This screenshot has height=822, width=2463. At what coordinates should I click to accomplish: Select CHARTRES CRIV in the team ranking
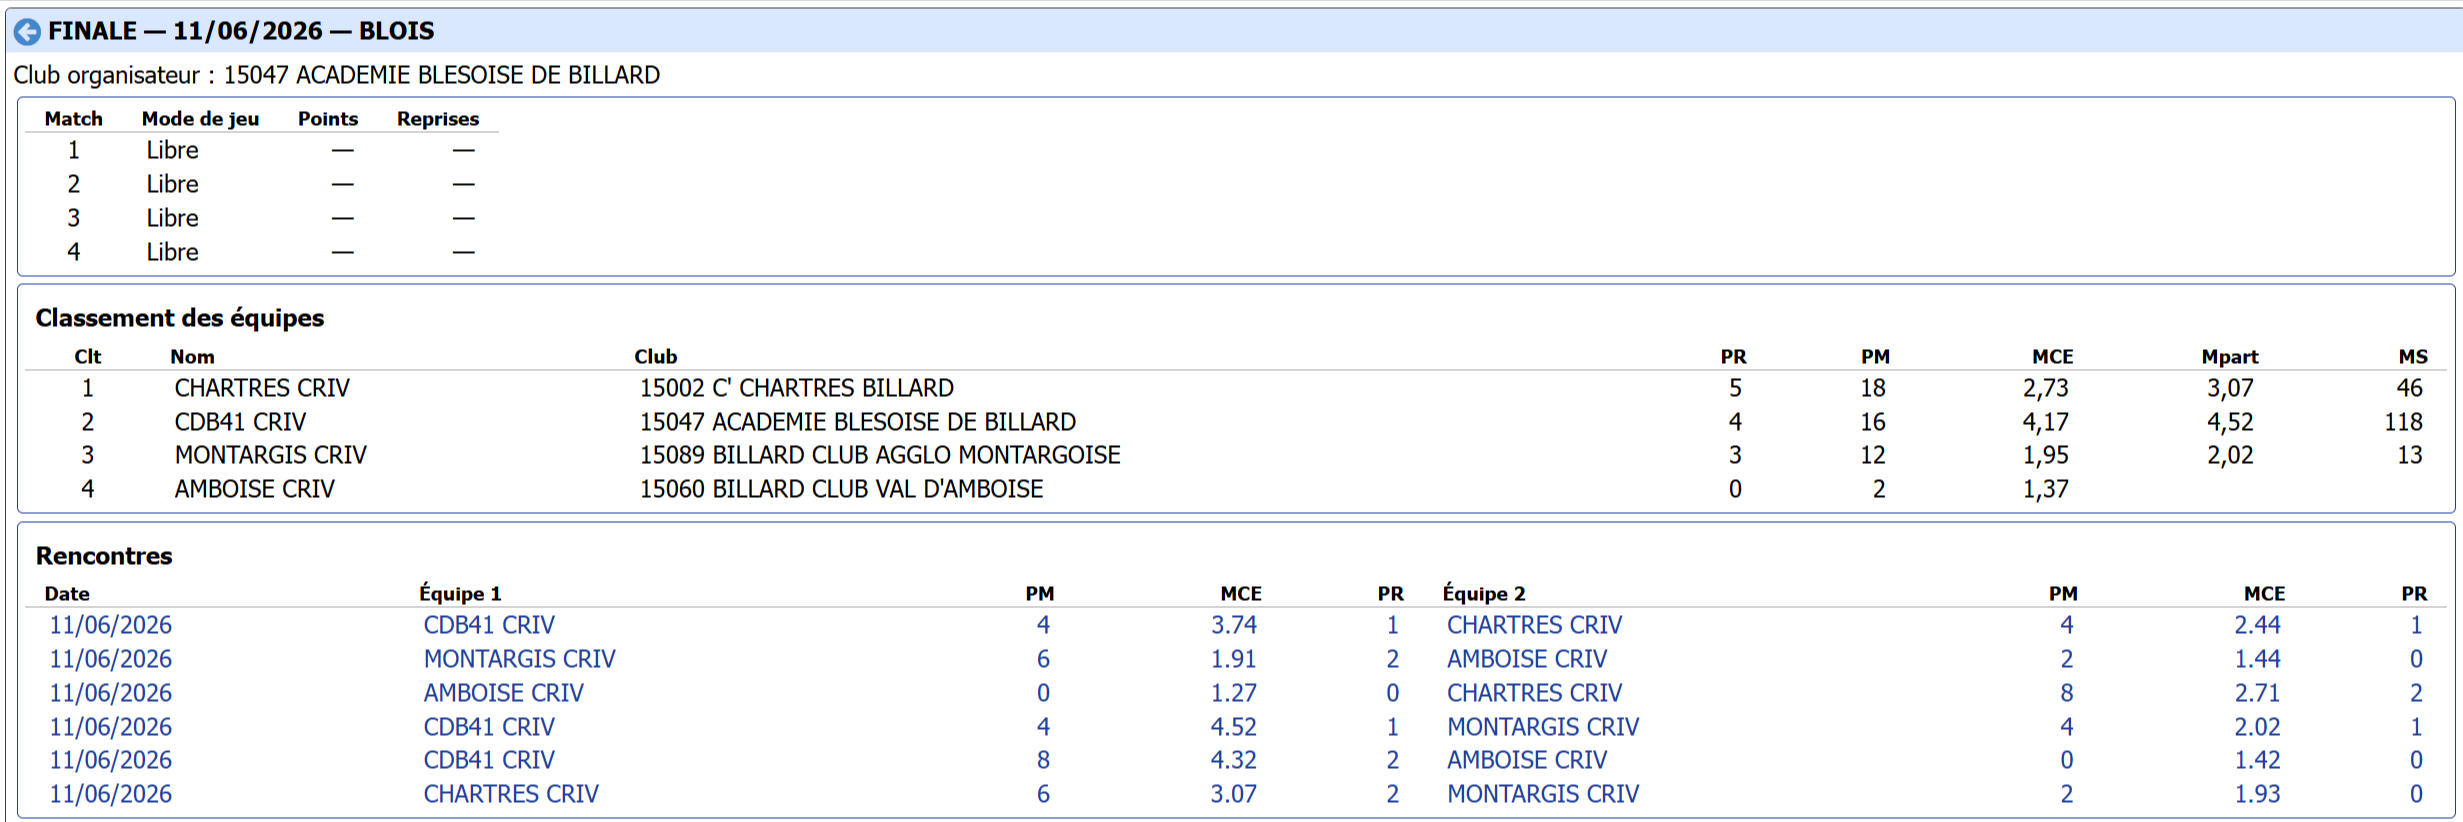tap(262, 388)
